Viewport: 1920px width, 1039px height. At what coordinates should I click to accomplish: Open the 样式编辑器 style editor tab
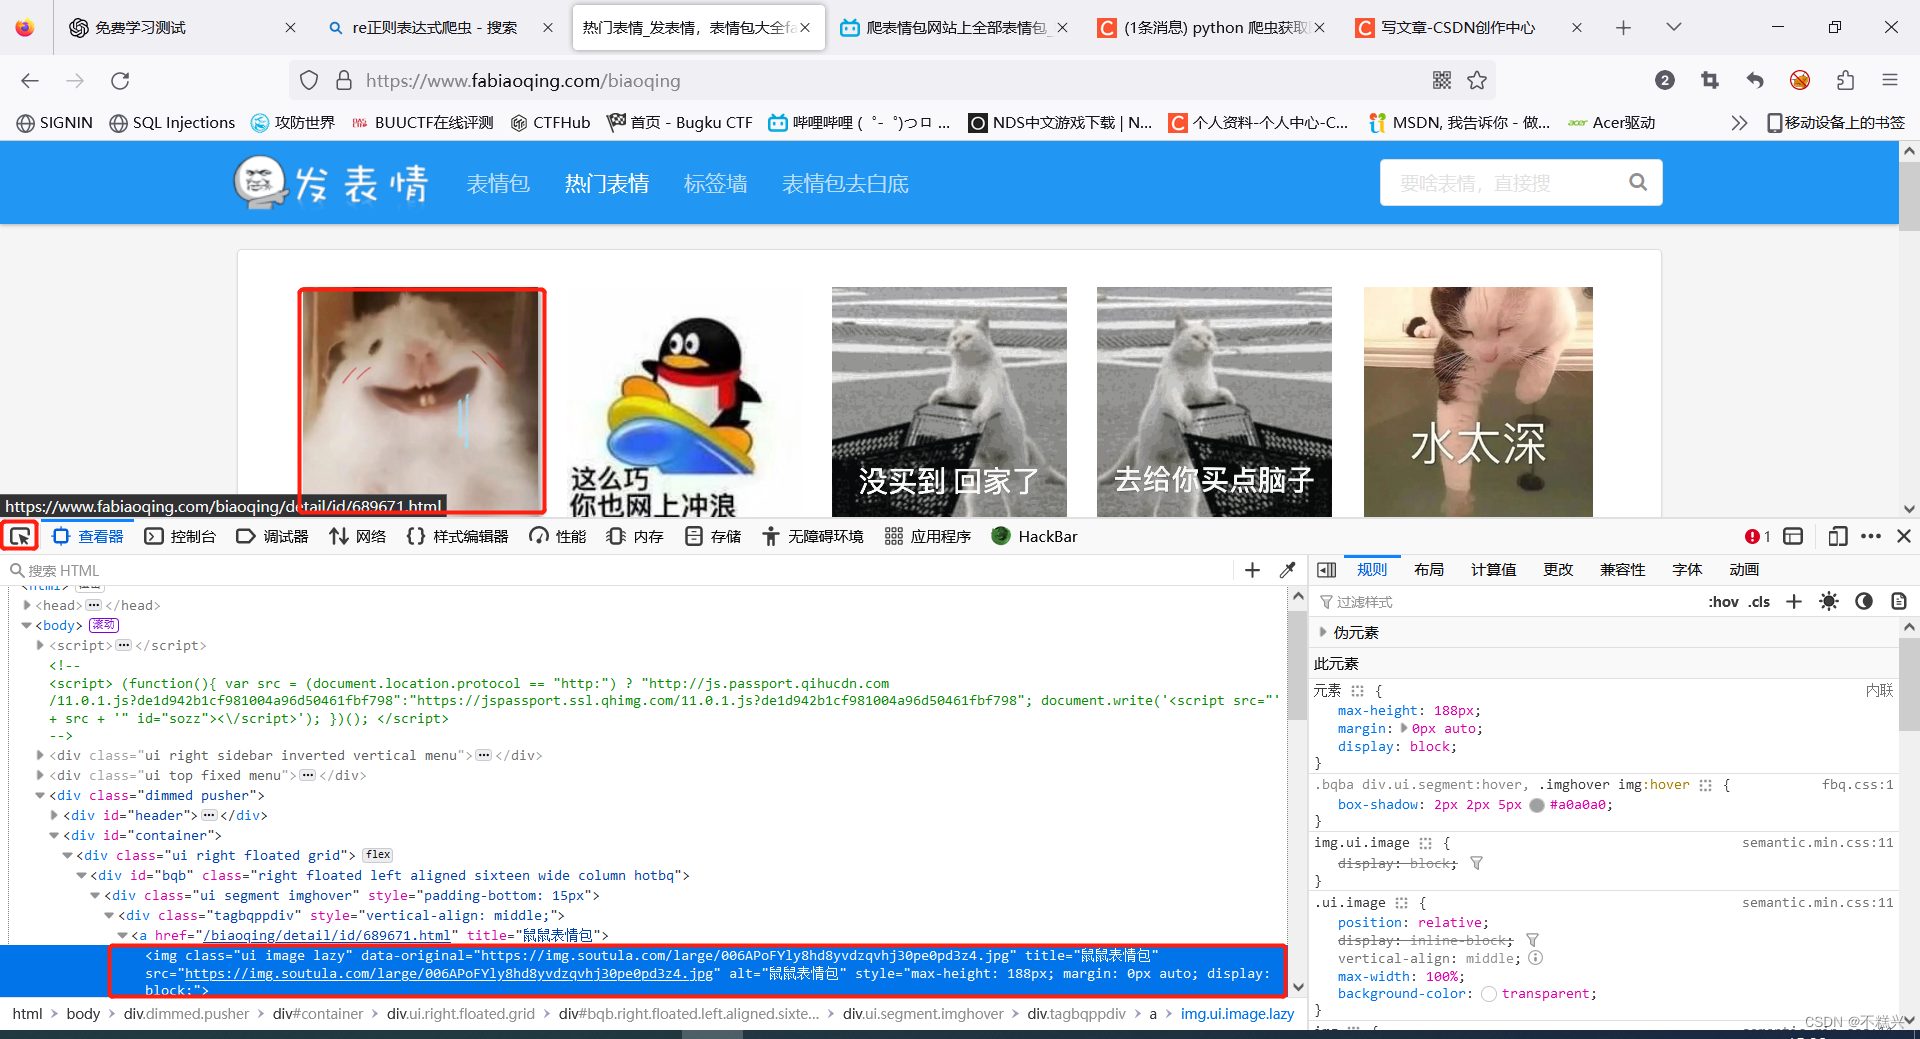click(x=458, y=537)
